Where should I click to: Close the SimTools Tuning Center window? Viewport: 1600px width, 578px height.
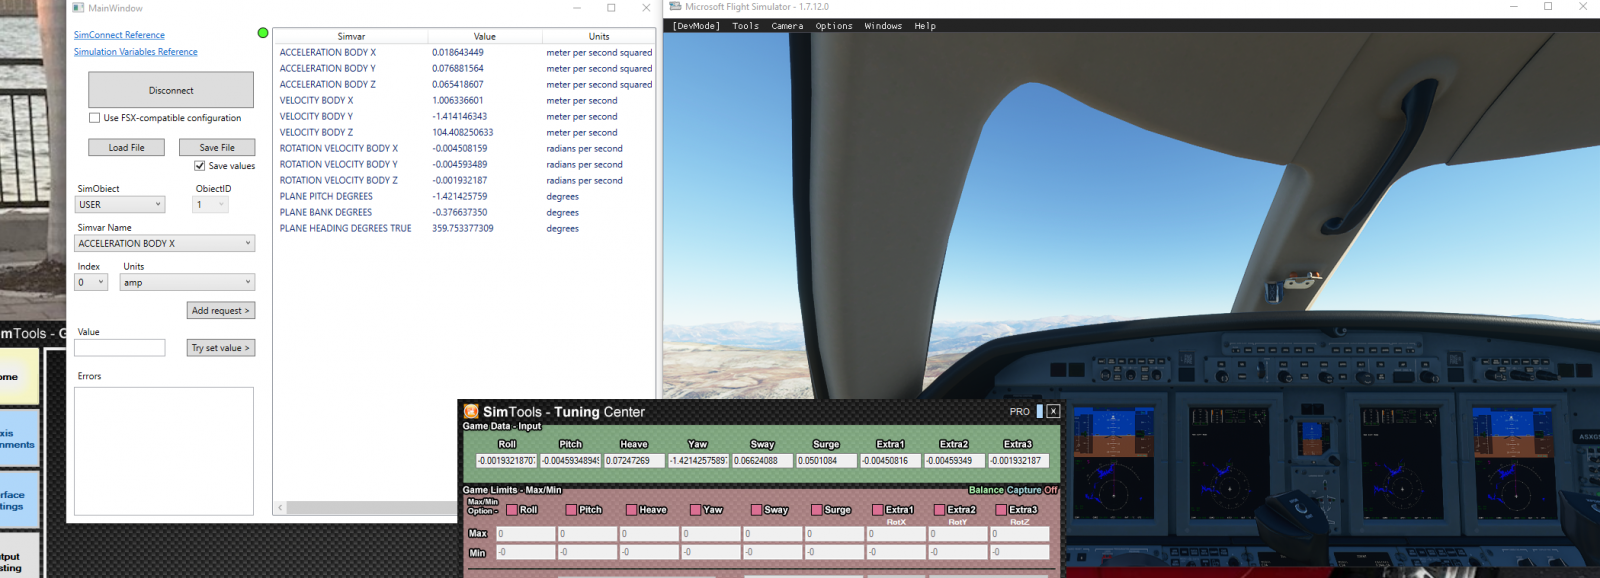click(x=1053, y=411)
